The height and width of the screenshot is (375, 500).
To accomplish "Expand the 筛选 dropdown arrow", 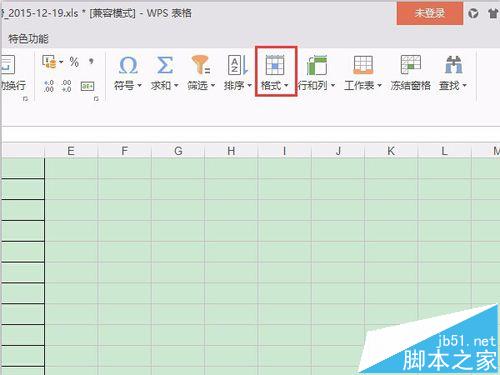I will 213,86.
